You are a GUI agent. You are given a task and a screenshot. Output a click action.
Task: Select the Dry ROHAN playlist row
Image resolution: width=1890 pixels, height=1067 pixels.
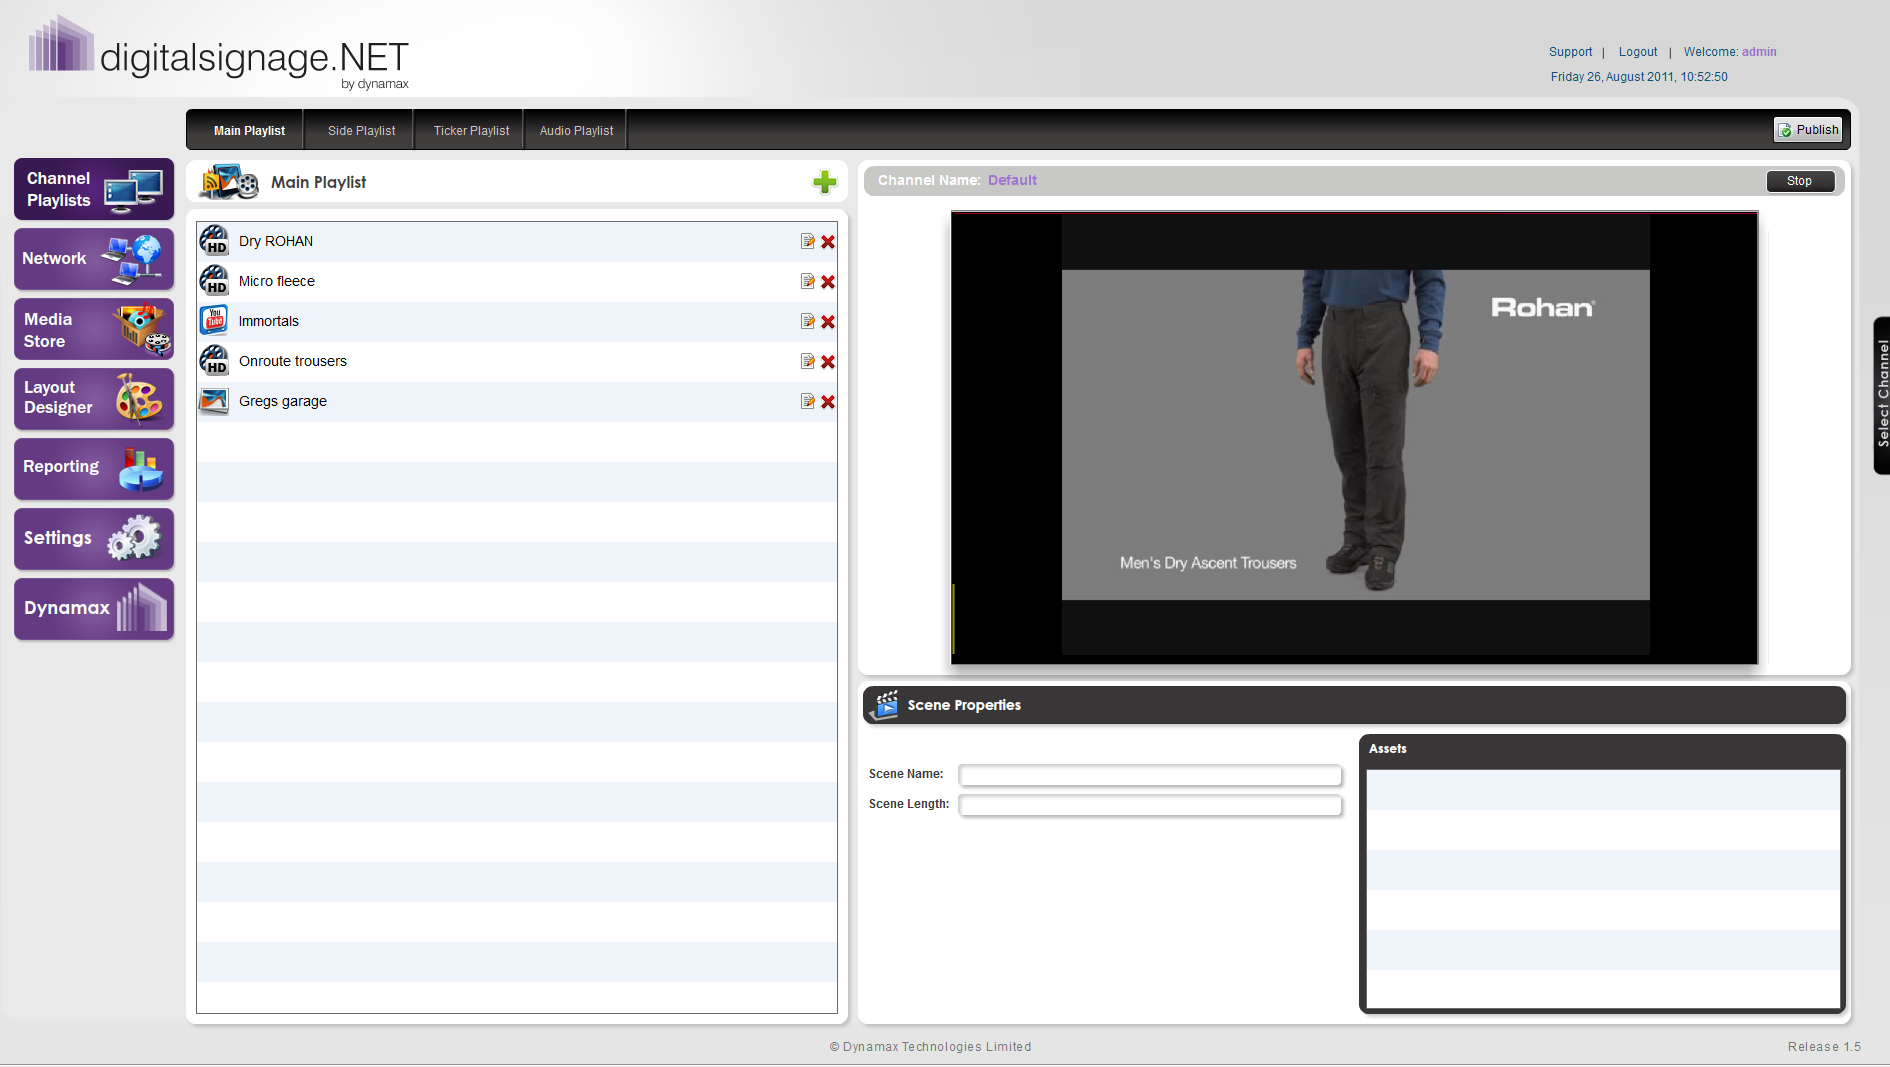pos(517,242)
